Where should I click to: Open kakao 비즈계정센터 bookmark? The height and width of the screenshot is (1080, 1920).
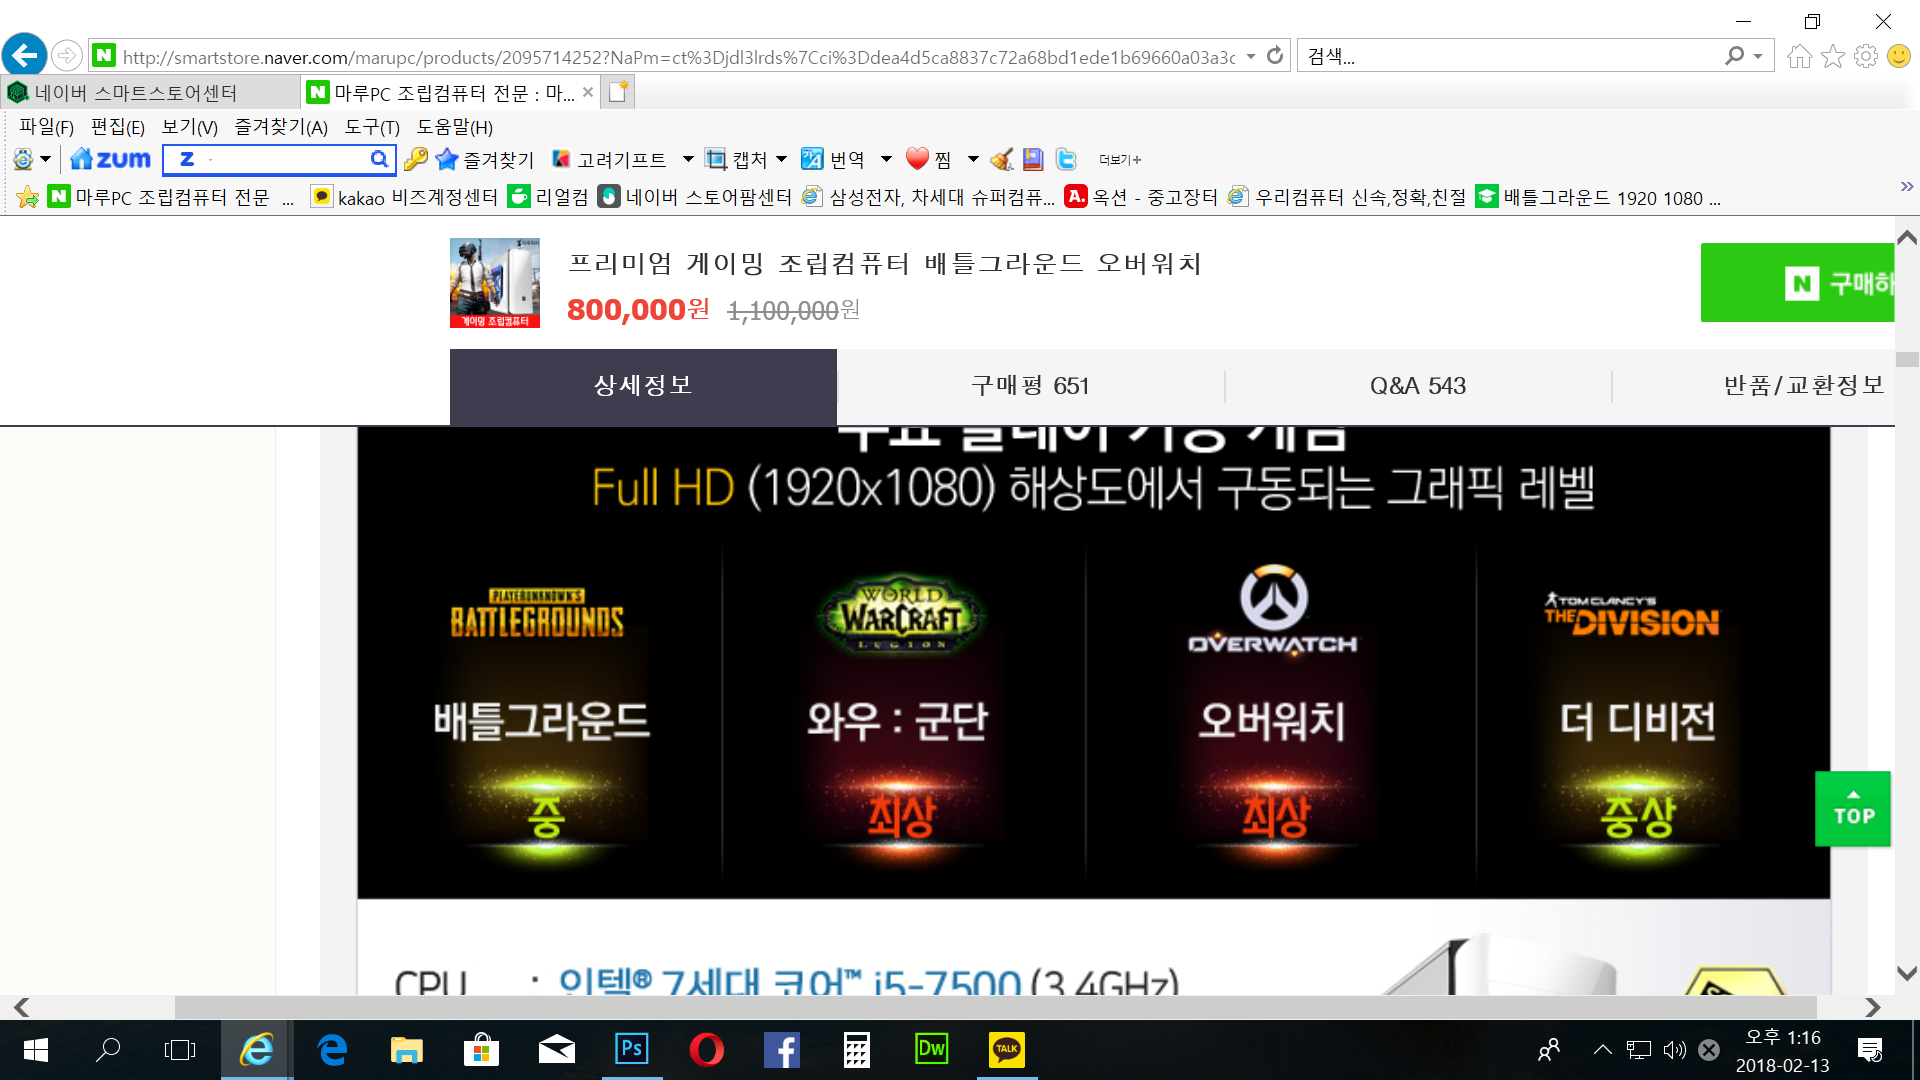pos(404,197)
